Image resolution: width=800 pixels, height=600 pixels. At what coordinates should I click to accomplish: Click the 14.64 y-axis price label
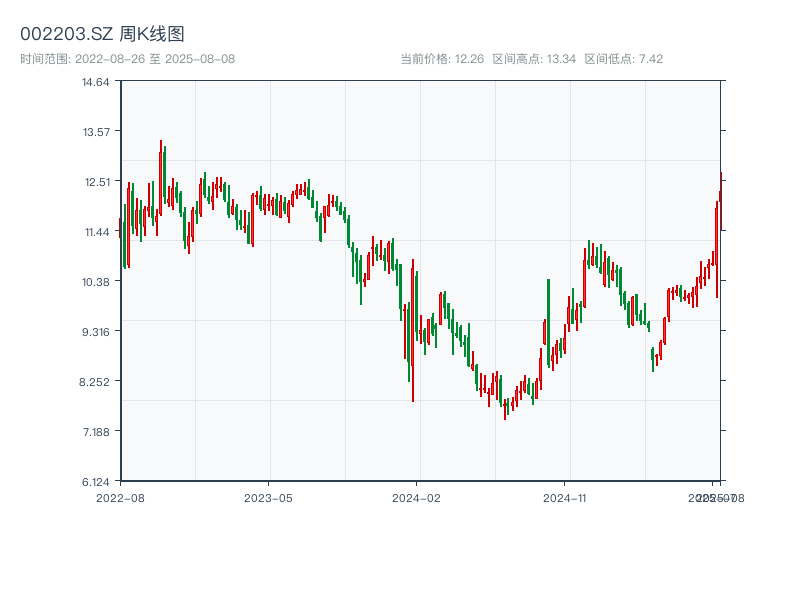96,82
